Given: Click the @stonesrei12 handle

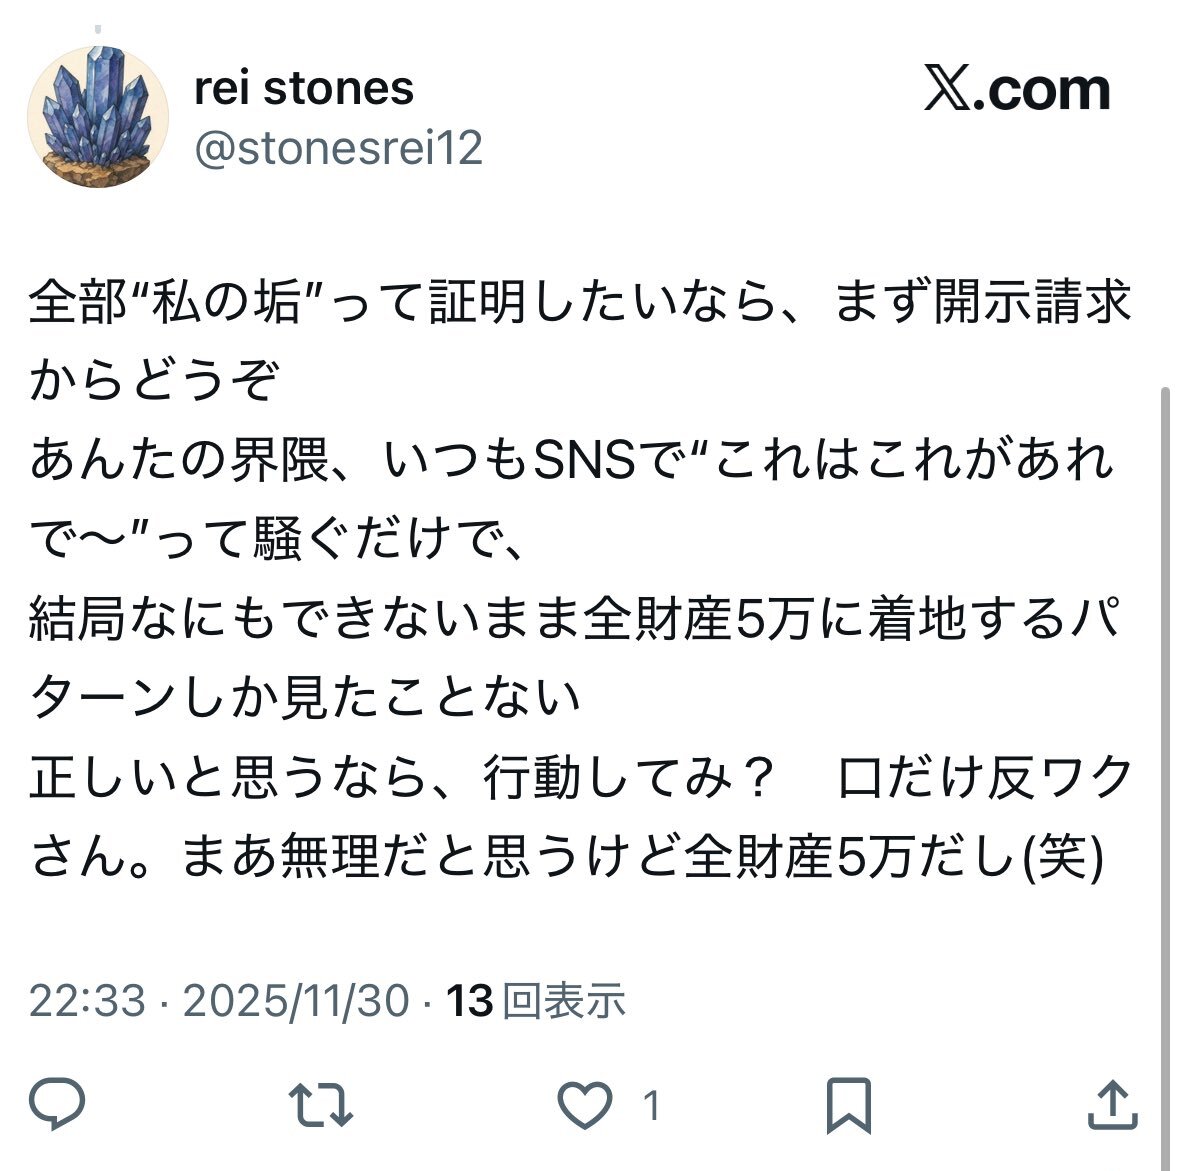Looking at the screenshot, I should [x=338, y=148].
